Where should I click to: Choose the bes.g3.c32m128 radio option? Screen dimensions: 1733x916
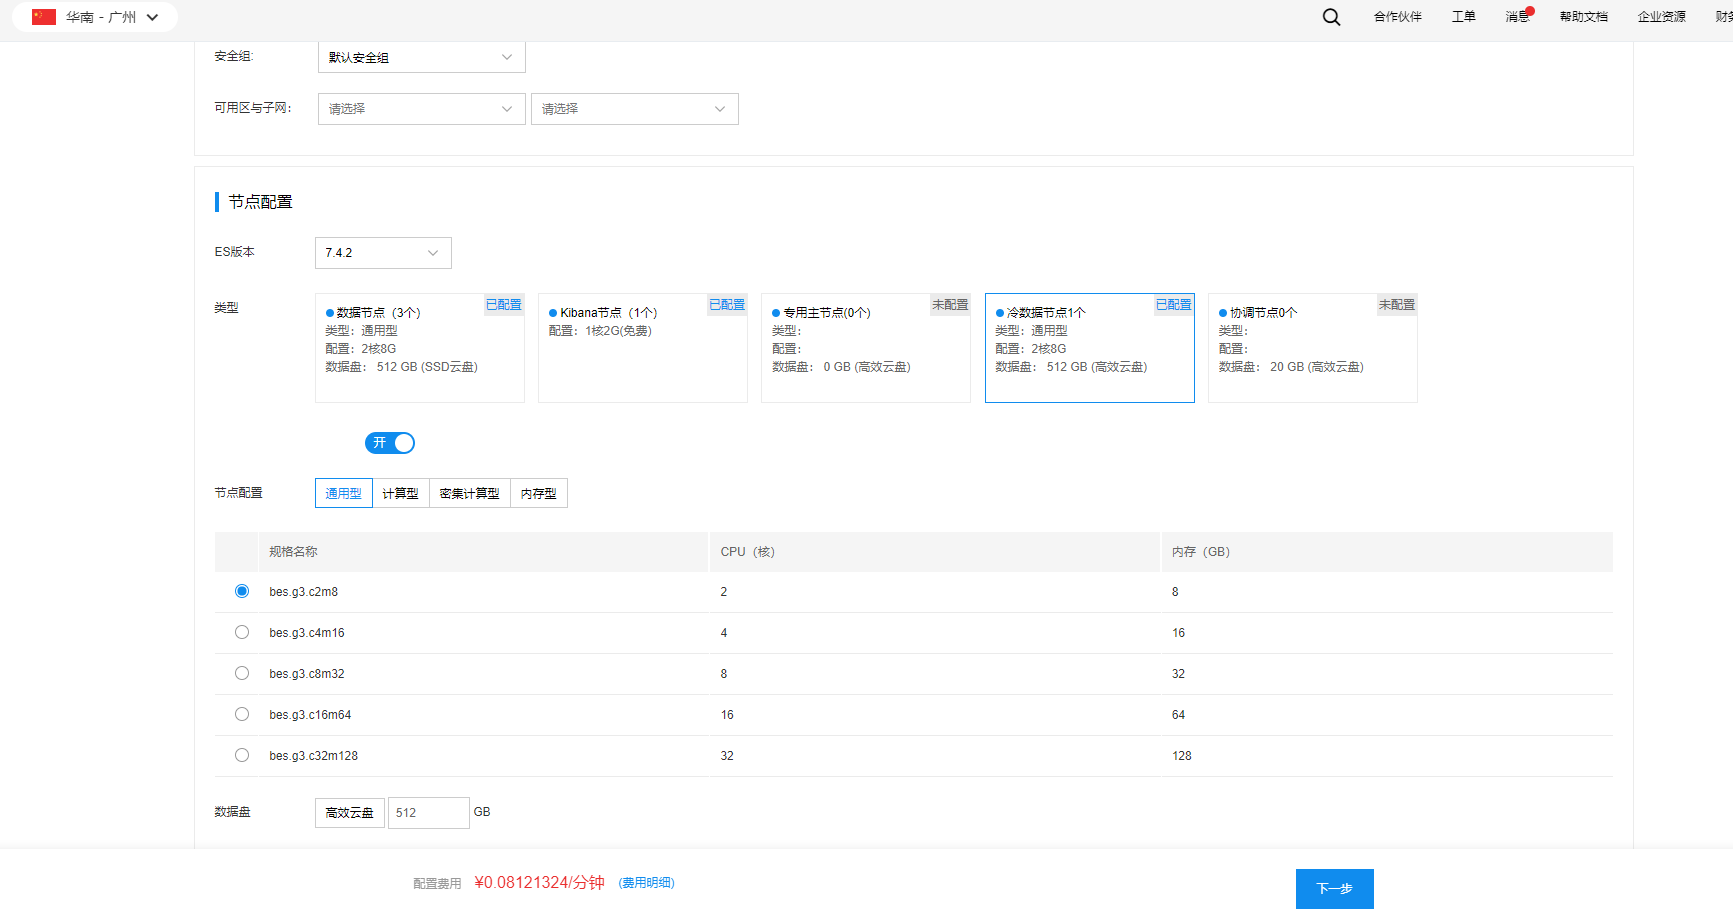click(x=242, y=755)
